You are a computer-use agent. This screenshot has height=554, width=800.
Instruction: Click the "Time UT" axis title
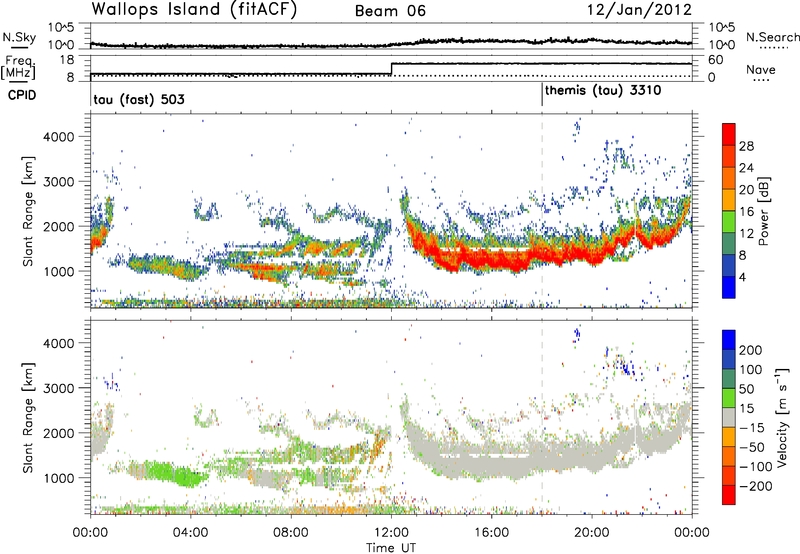pos(391,548)
